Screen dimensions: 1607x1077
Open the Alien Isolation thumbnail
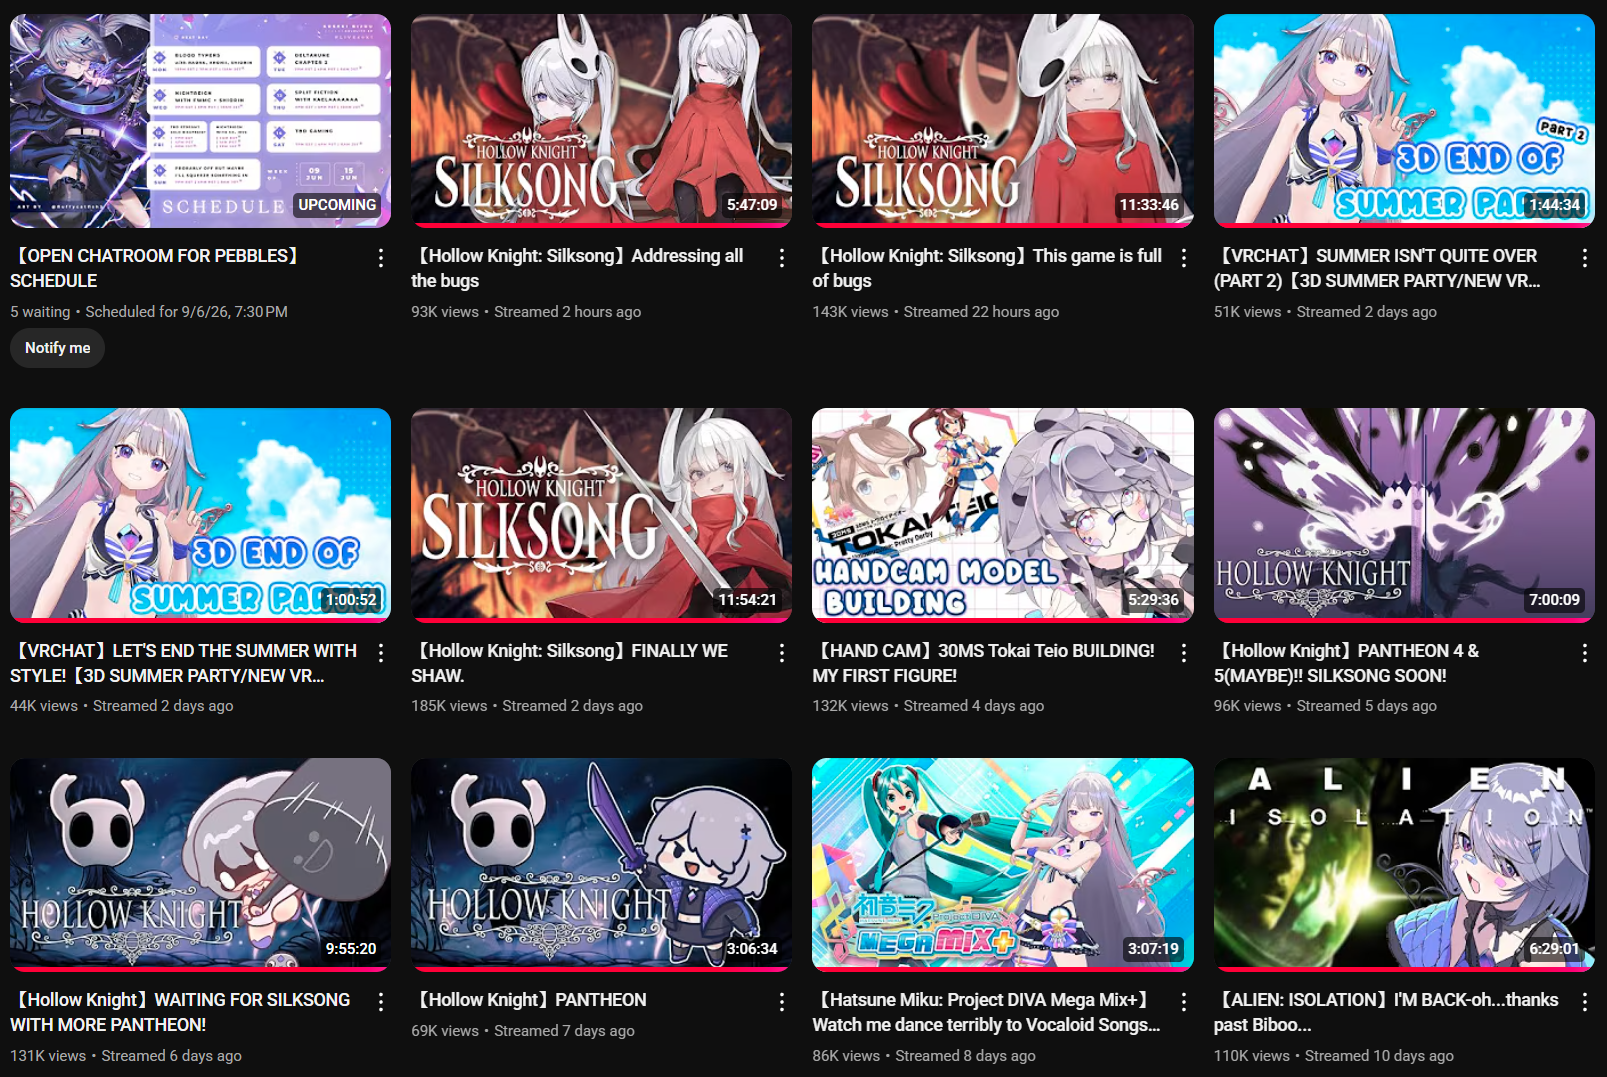pos(1404,864)
